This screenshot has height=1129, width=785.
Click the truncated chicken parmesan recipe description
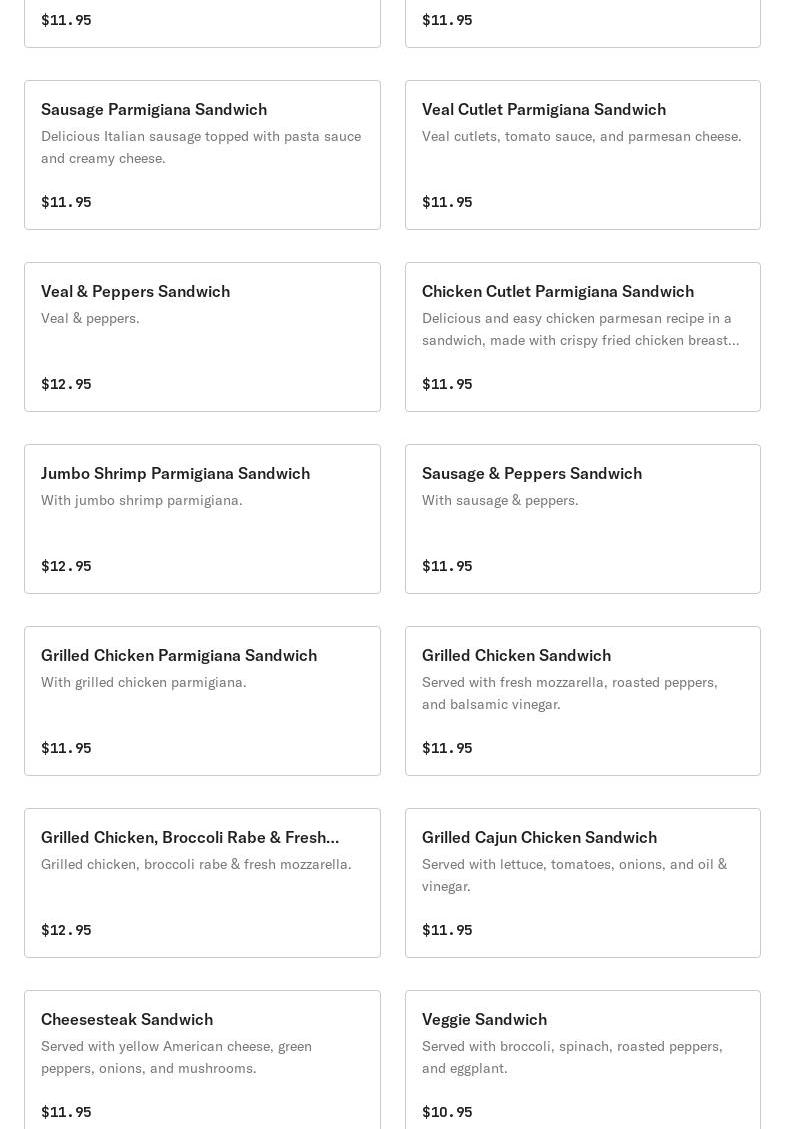coord(580,329)
